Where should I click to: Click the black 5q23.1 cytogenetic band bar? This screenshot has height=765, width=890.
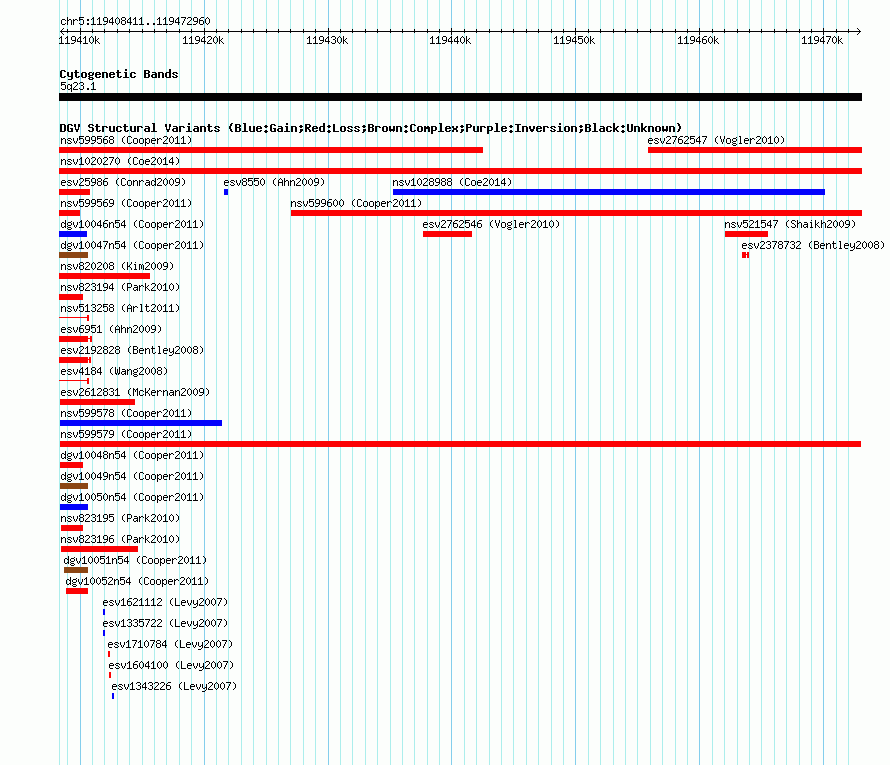click(460, 97)
